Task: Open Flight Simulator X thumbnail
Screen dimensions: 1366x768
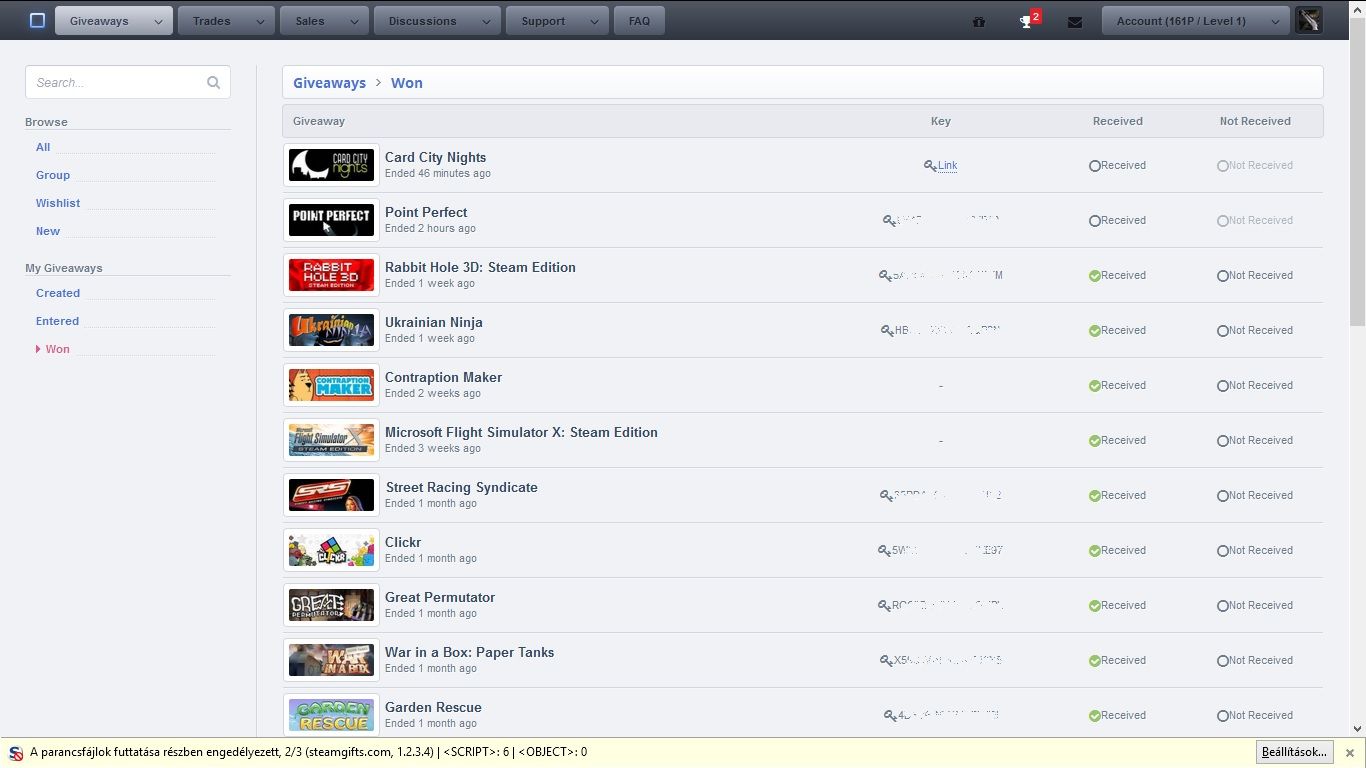Action: [331, 440]
